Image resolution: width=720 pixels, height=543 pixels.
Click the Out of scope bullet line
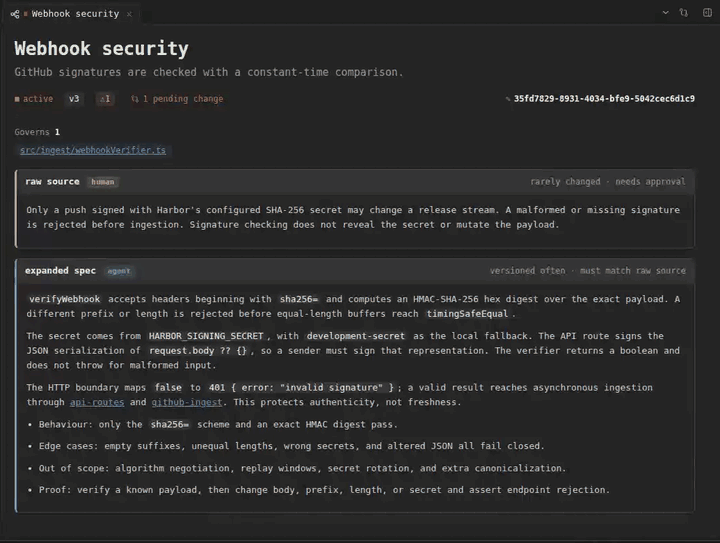(x=302, y=468)
